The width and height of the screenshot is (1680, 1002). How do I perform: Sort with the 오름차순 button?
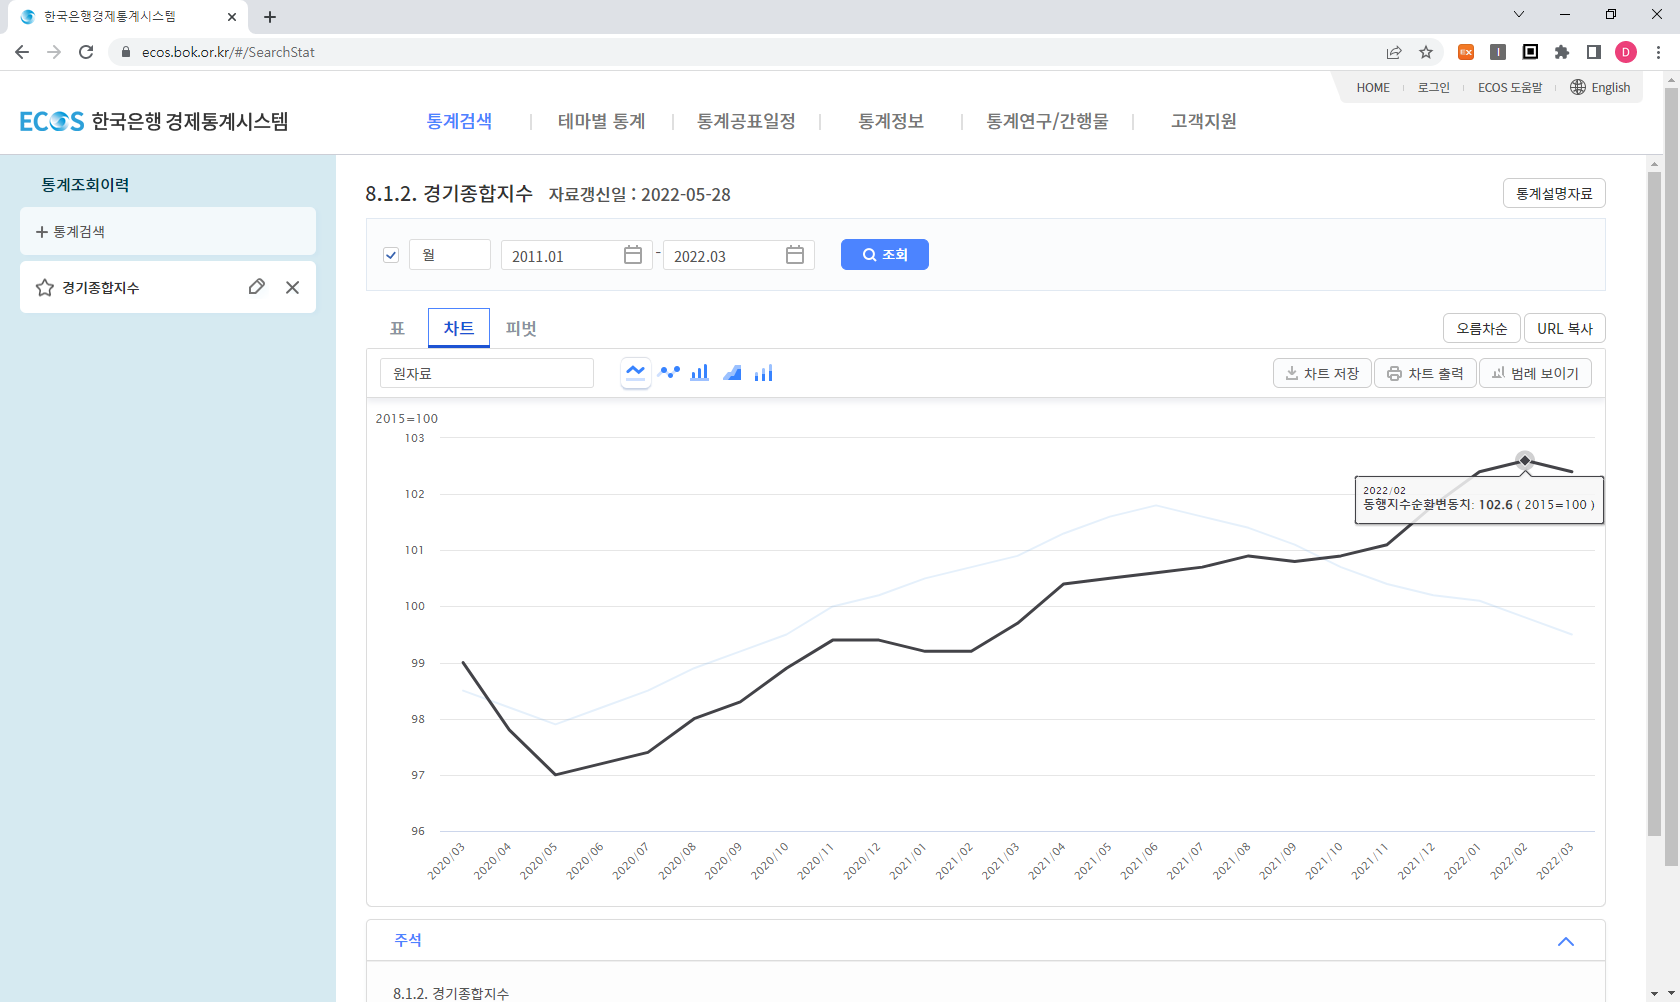pos(1481,328)
